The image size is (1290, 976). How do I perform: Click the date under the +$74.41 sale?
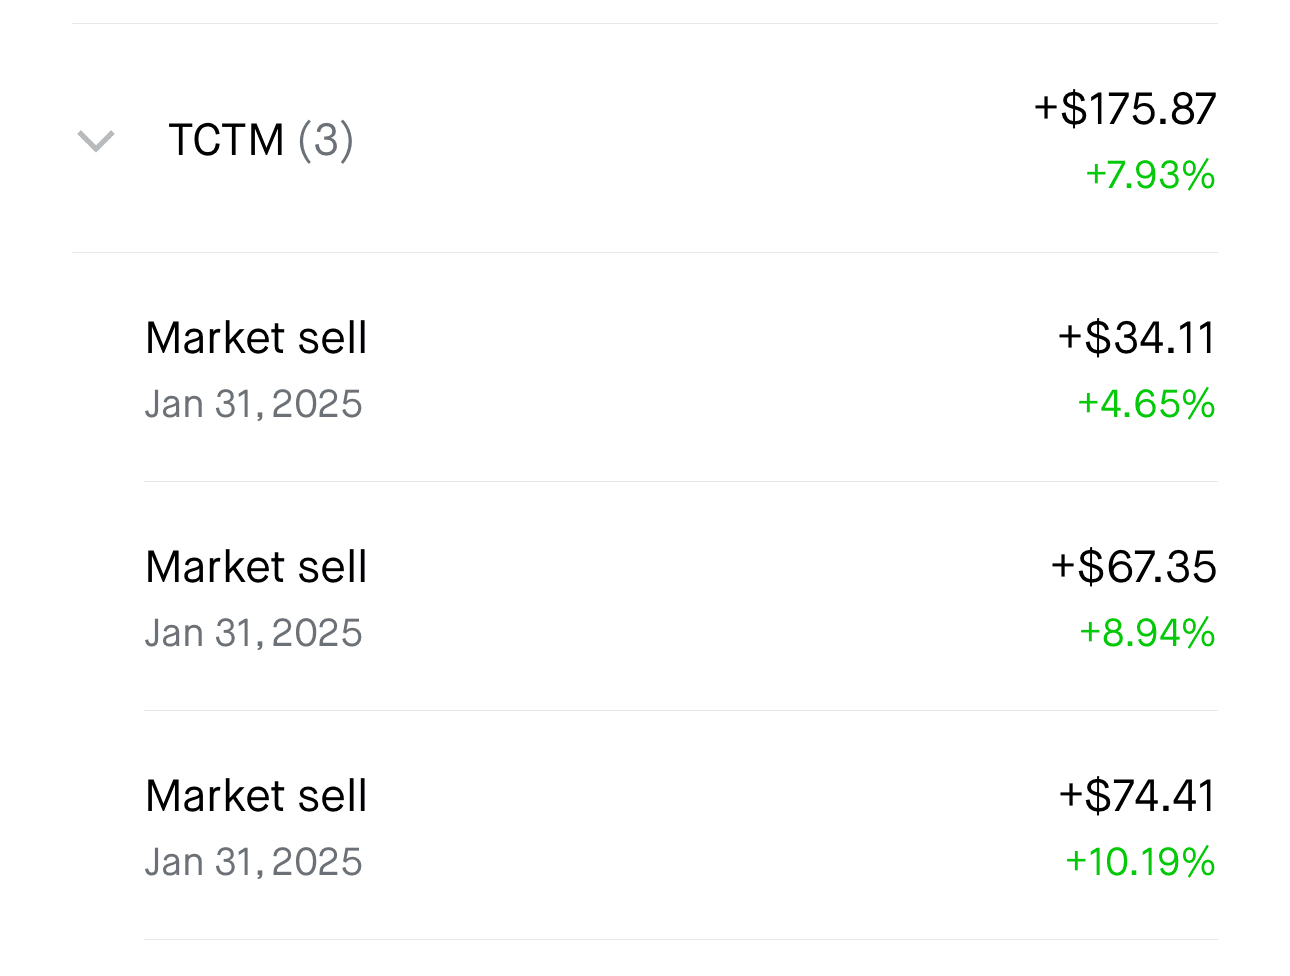pos(253,862)
